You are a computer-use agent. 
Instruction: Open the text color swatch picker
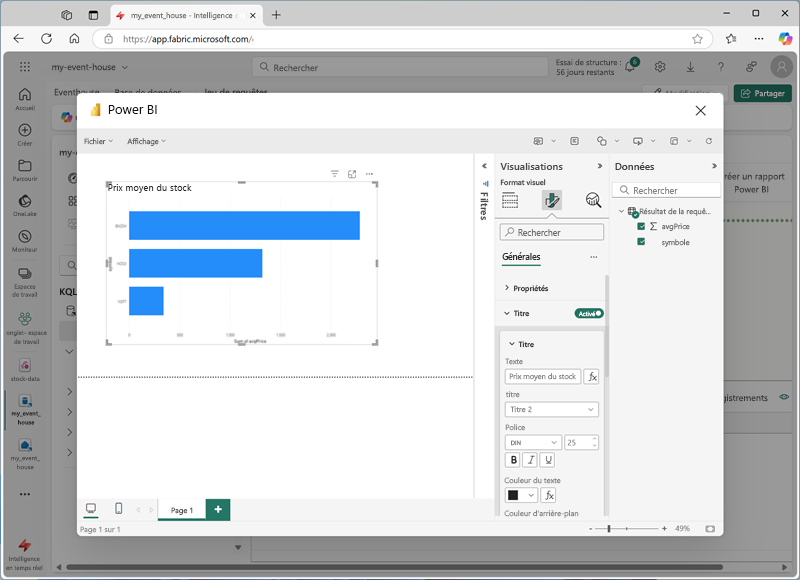tap(521, 495)
